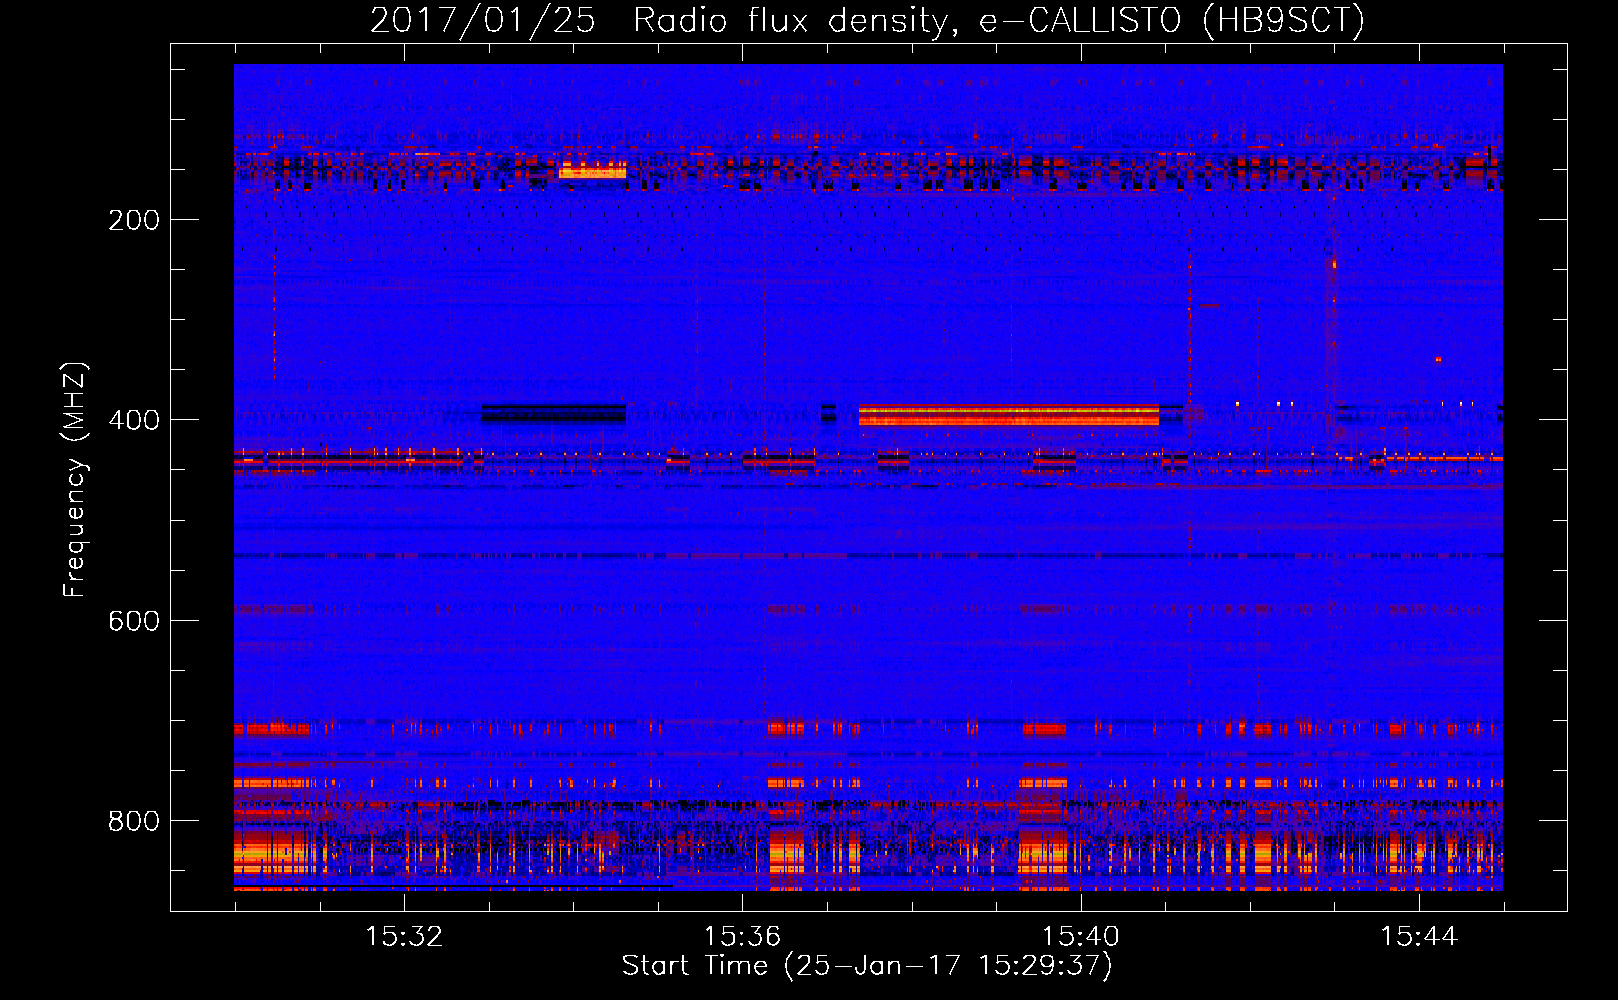Click the 'Start Time (25-Jan-17 15:29:37)' label
Viewport: 1618px width, 1000px height.
click(867, 966)
